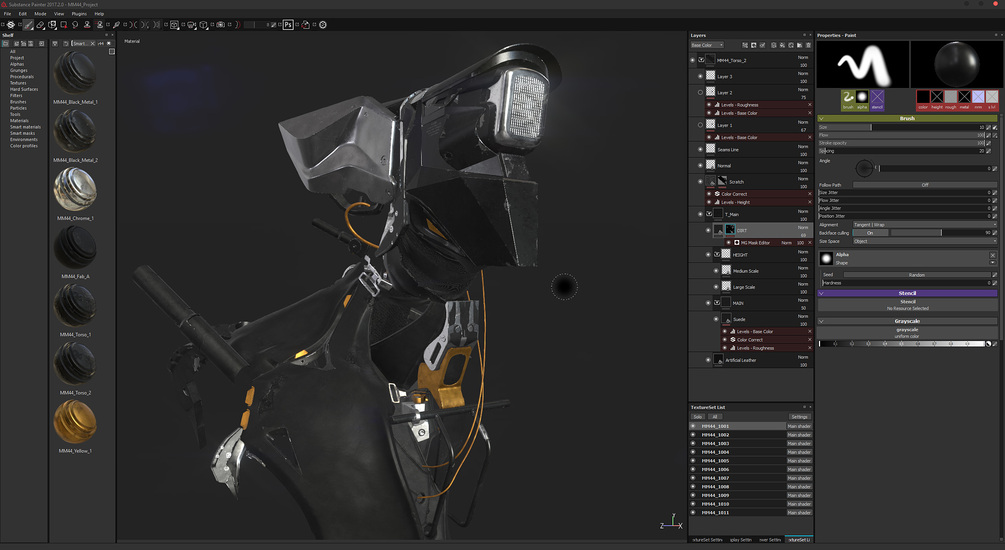Screen dimensions: 1005x550
Task: Select the Eraser tool in toolbar
Action: coord(40,24)
